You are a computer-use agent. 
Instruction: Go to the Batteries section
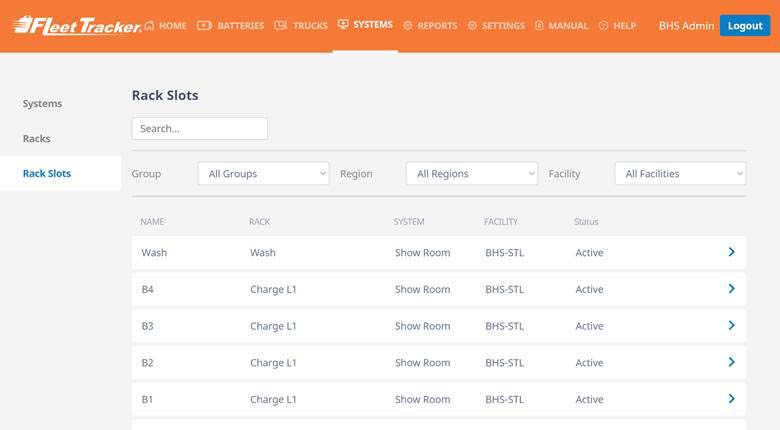coord(231,26)
